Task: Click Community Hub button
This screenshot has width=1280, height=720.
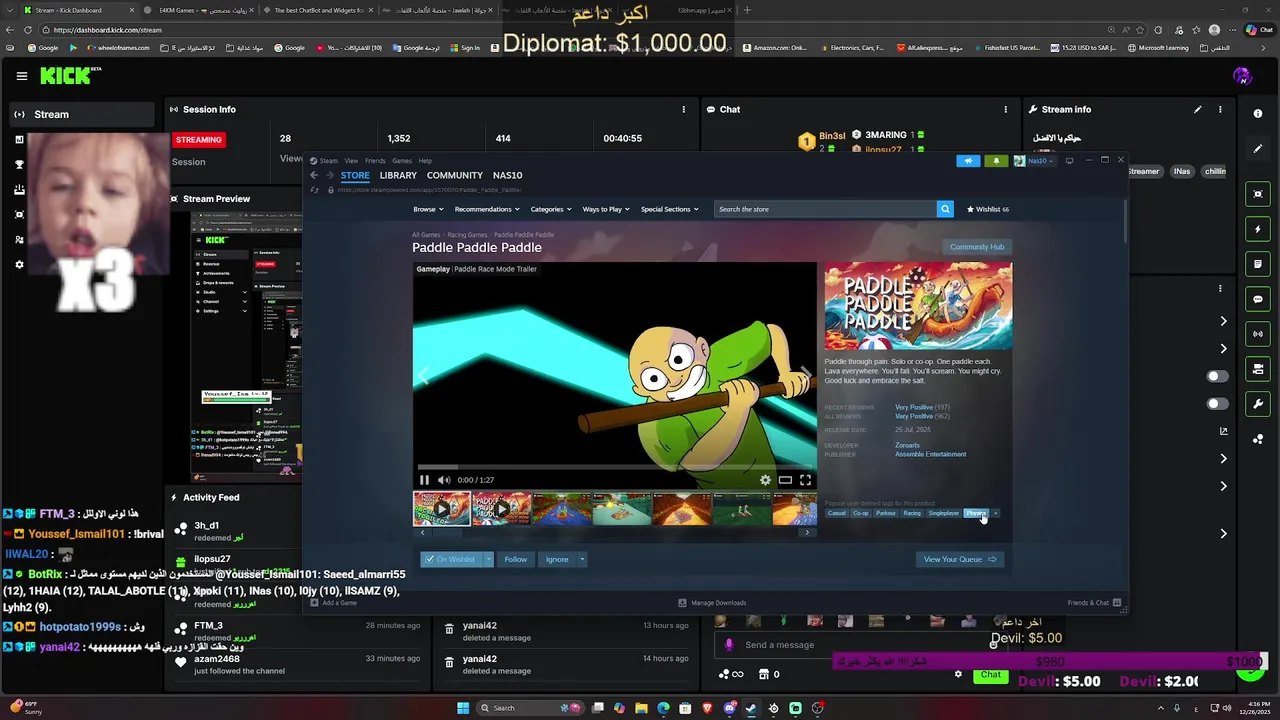Action: click(x=977, y=247)
